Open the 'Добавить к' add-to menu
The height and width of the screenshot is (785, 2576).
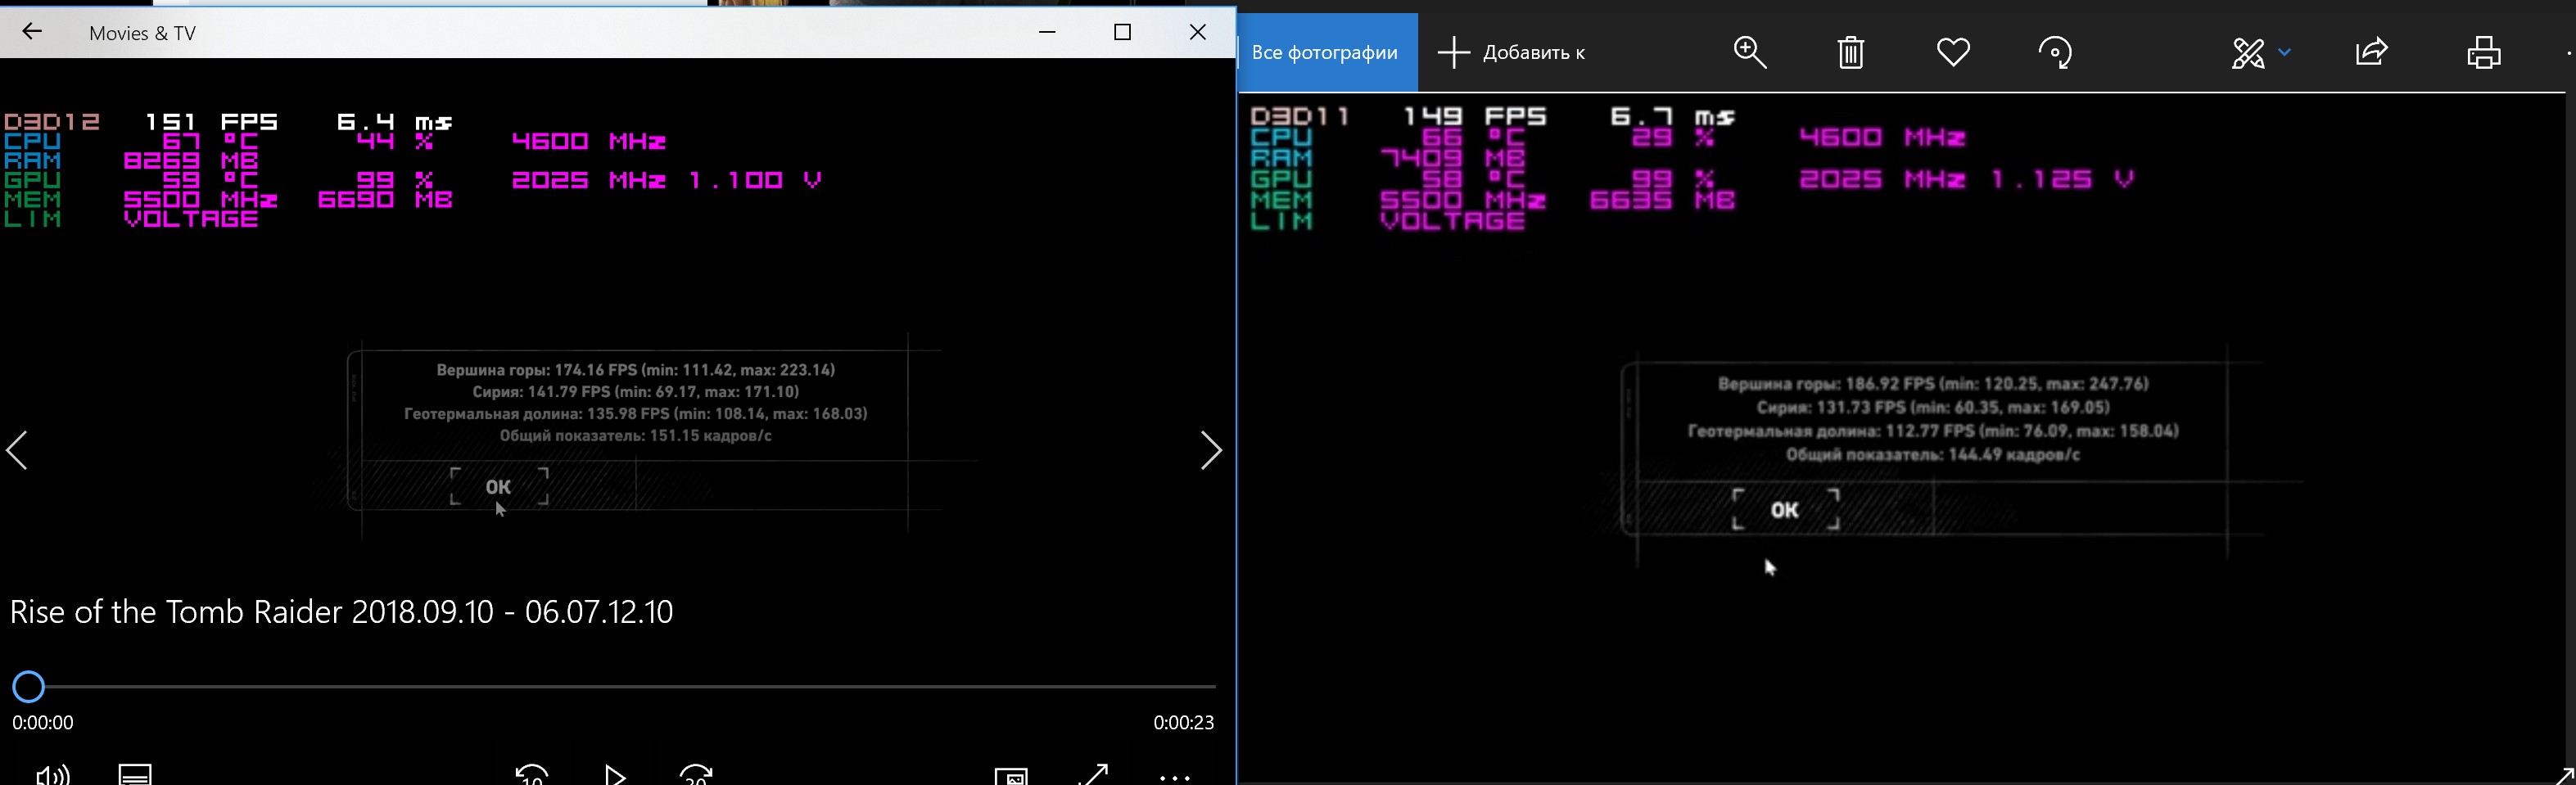click(1511, 52)
